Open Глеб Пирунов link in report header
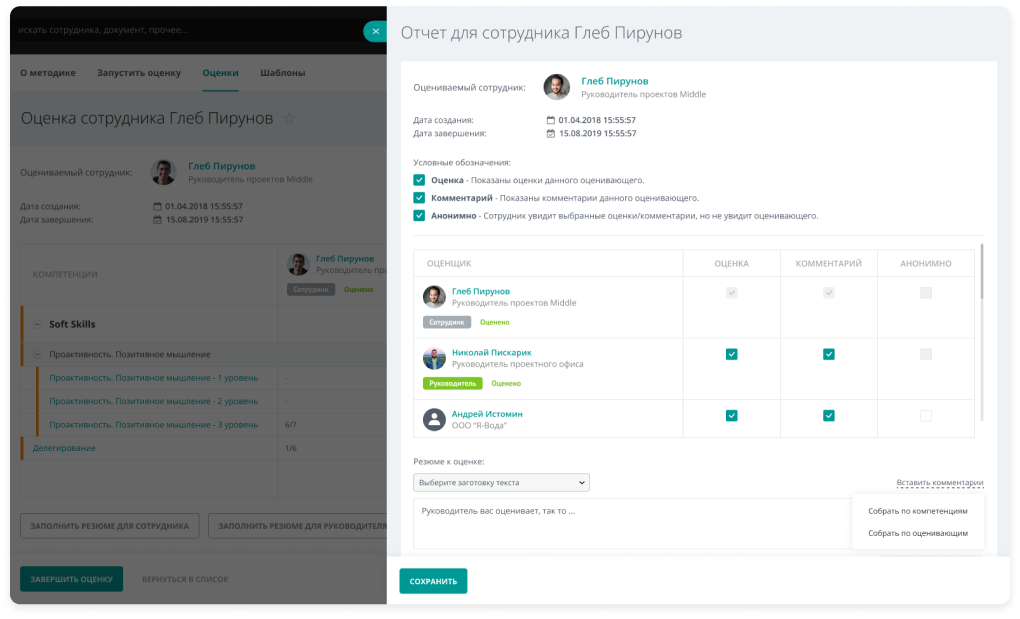 [x=615, y=81]
